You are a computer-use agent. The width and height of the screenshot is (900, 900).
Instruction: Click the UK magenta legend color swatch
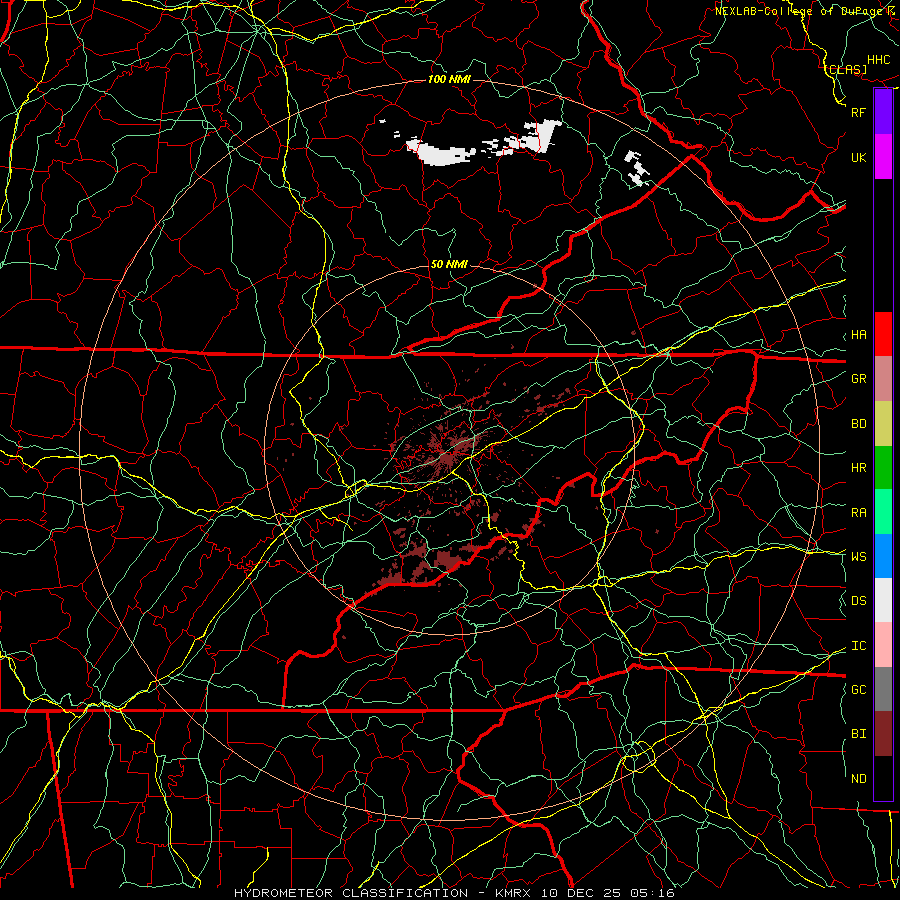click(883, 157)
